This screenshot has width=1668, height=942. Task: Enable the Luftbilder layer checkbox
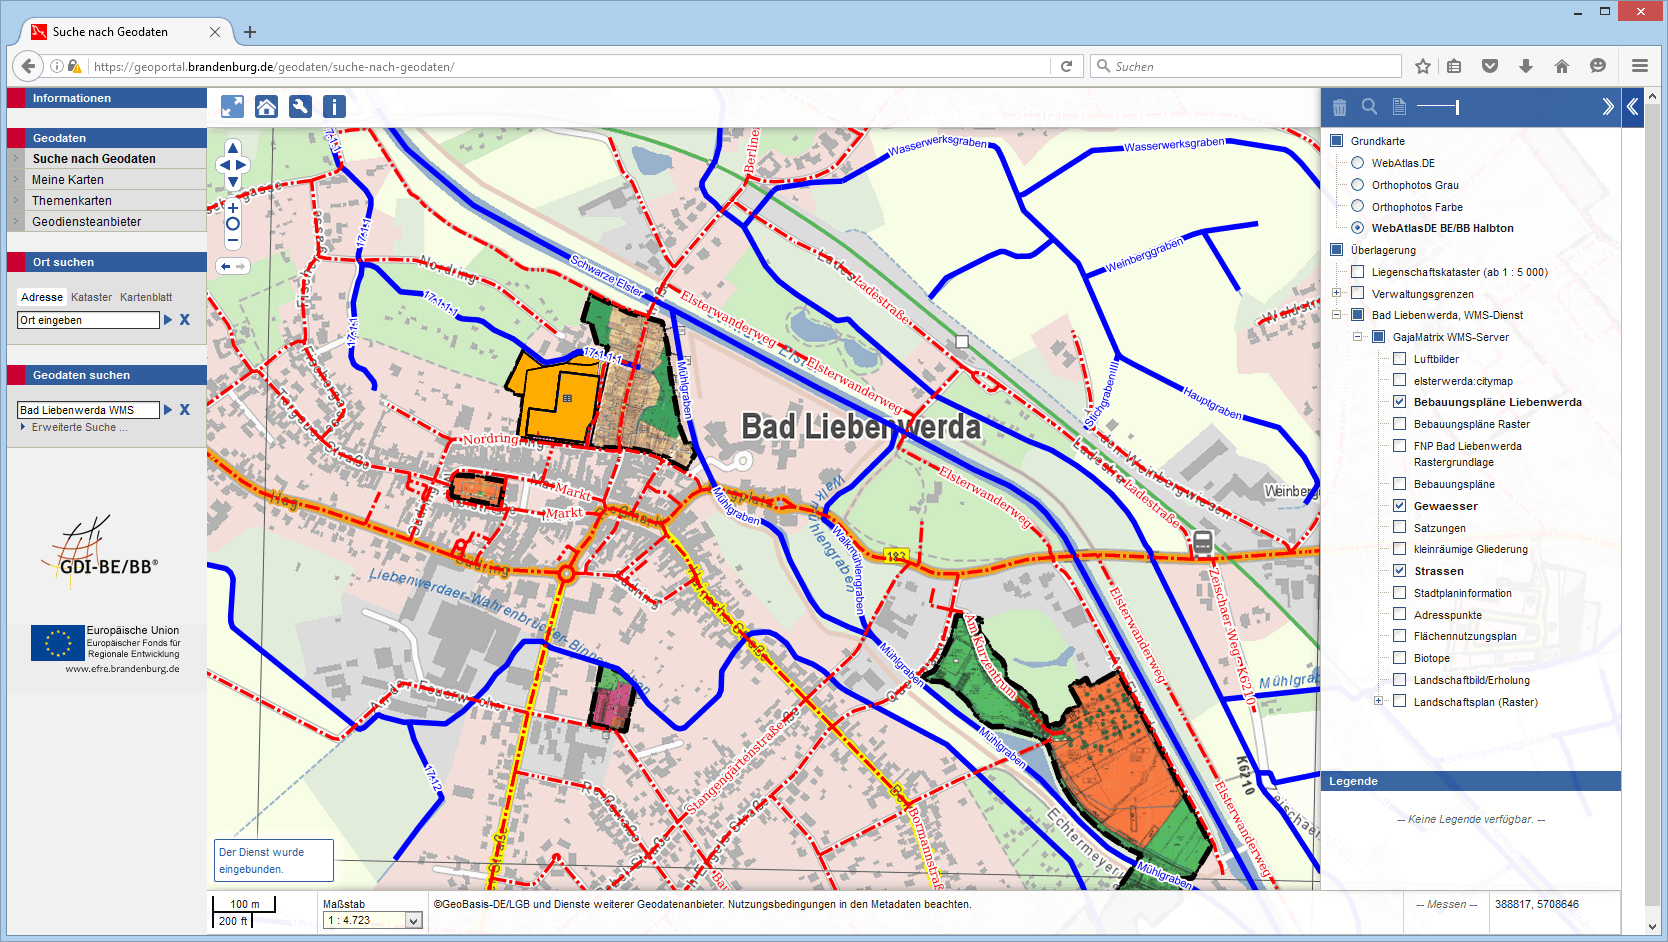click(1400, 359)
